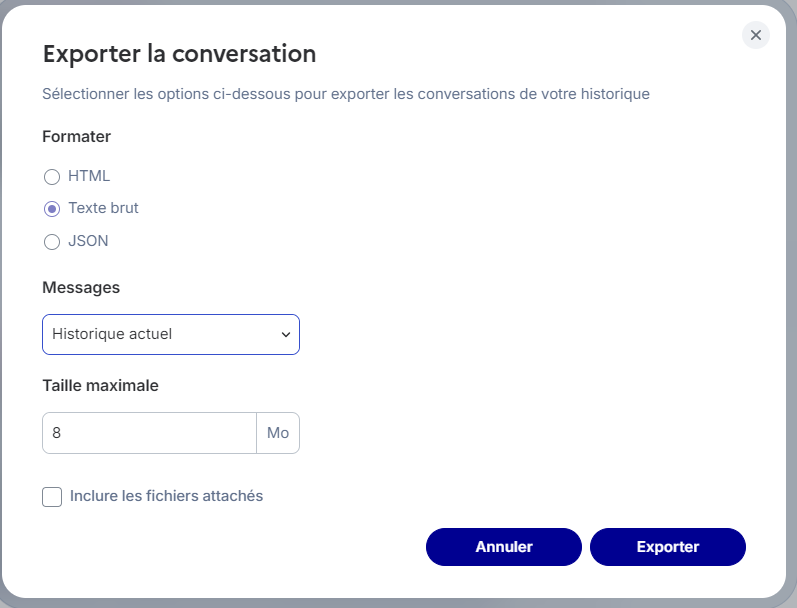The width and height of the screenshot is (797, 608).
Task: Click the HTML option label text
Action: (89, 176)
